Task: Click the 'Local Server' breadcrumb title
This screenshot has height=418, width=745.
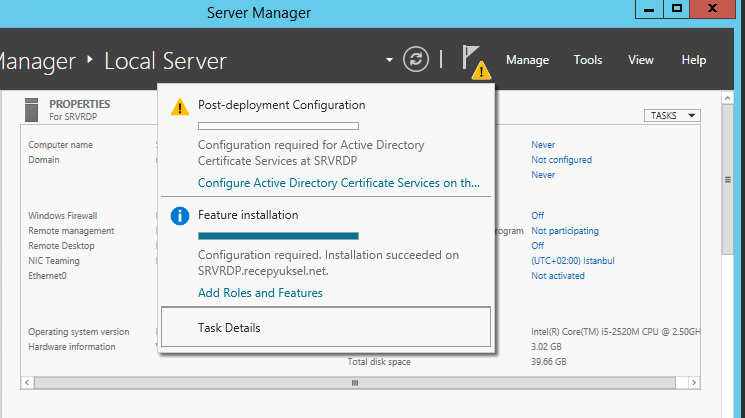Action: 165,61
